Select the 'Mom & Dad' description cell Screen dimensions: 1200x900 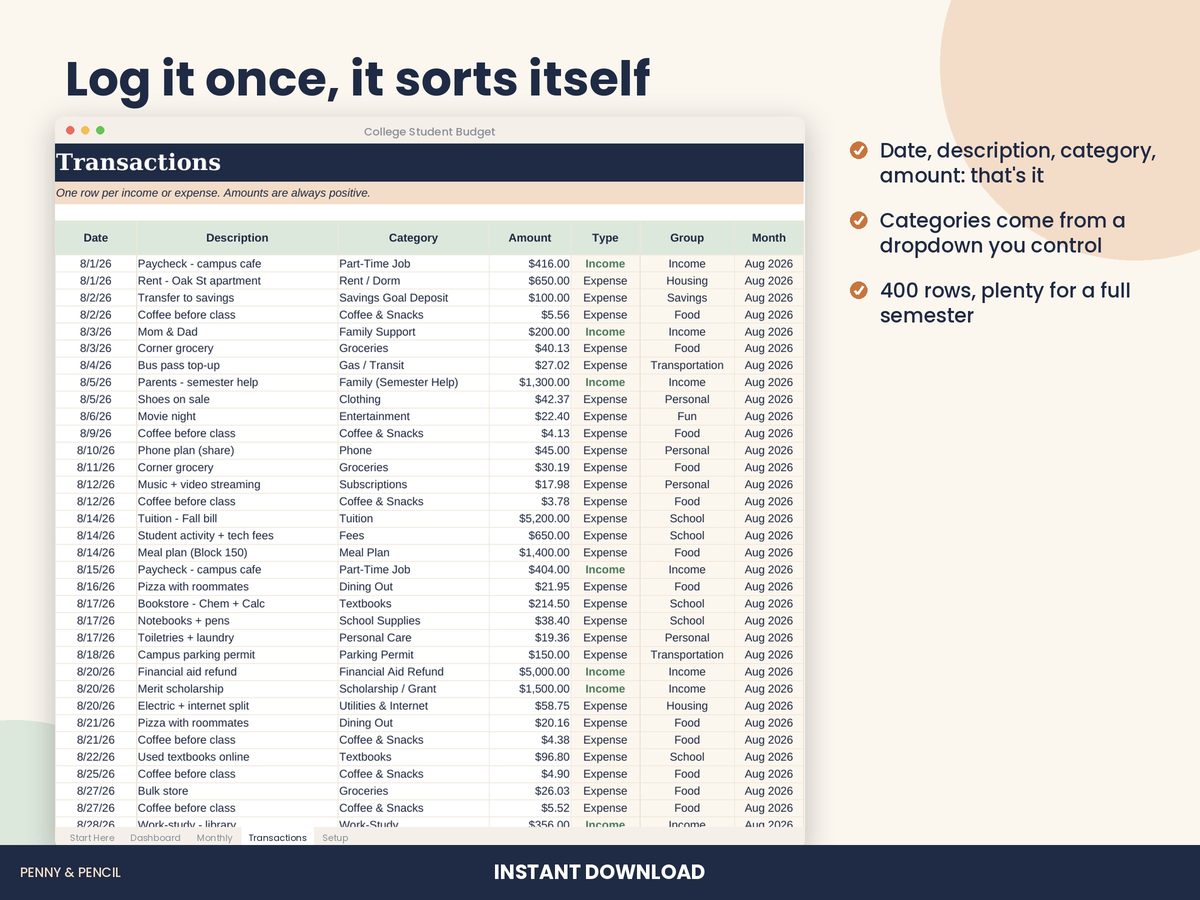237,332
